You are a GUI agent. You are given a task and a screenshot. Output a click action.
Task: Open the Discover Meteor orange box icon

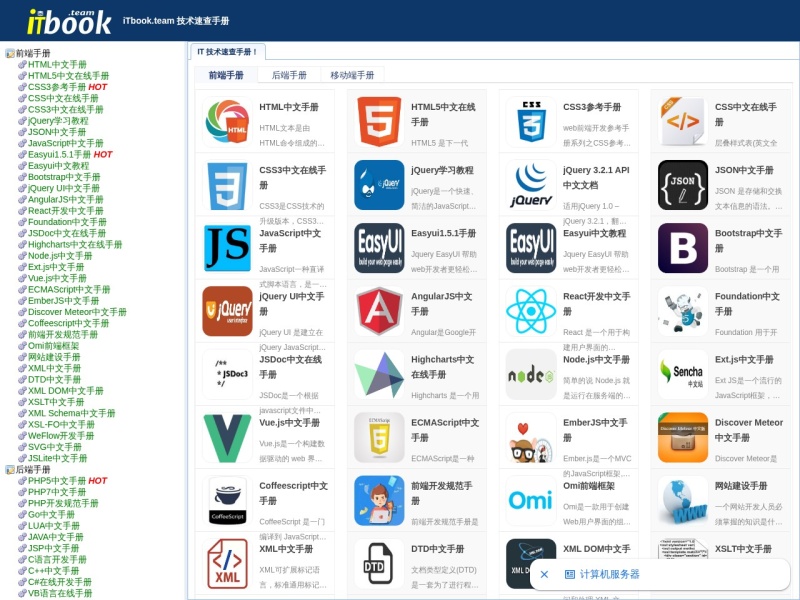point(683,438)
